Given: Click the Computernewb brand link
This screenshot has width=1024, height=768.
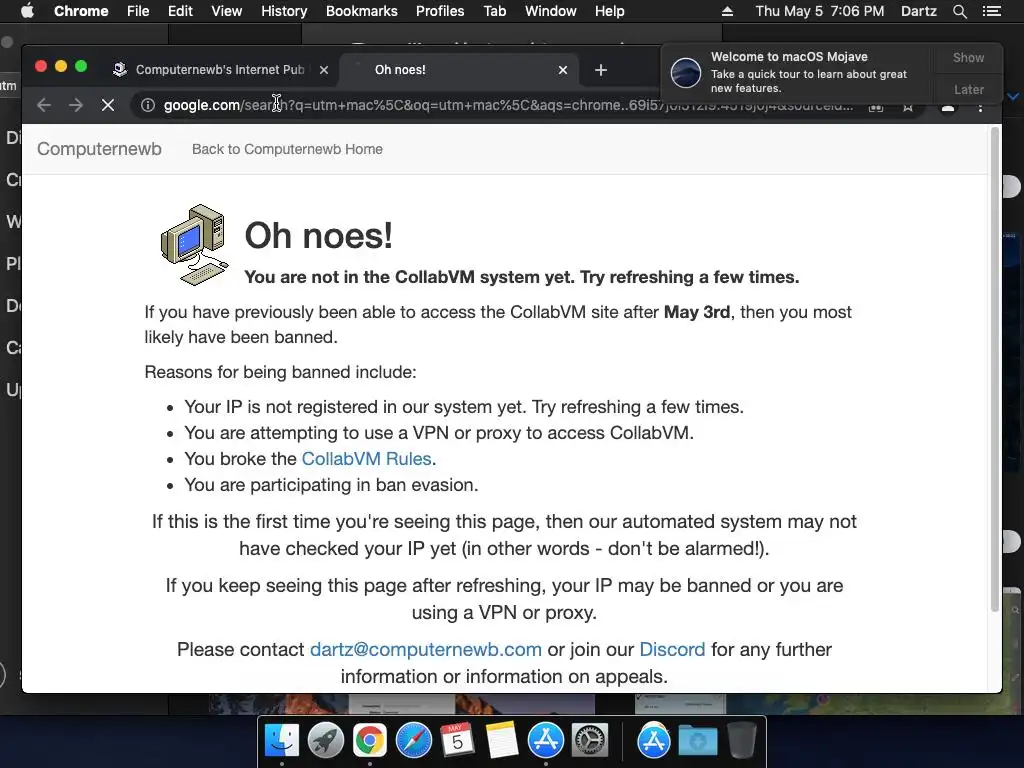Looking at the screenshot, I should tap(99, 149).
